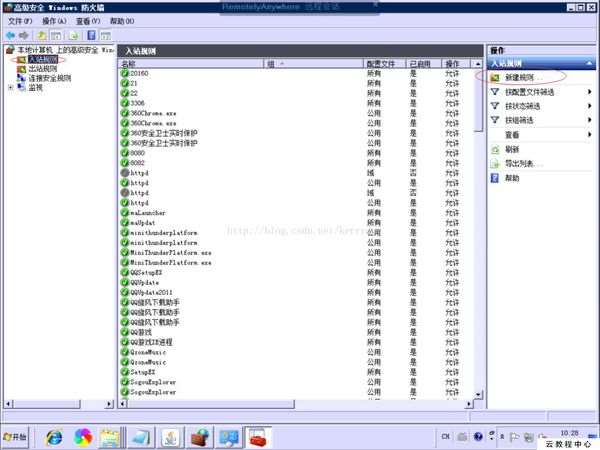This screenshot has height=450, width=600.
Task: Click the left tree horizontal scrollbar left arrow
Action: pyautogui.click(x=8, y=404)
